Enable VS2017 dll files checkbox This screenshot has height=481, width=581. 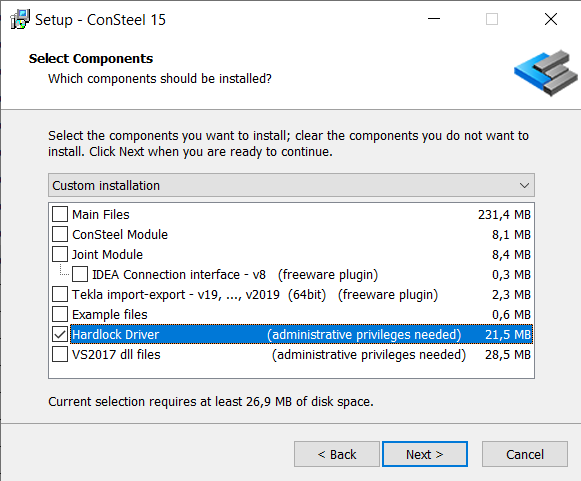coord(60,354)
